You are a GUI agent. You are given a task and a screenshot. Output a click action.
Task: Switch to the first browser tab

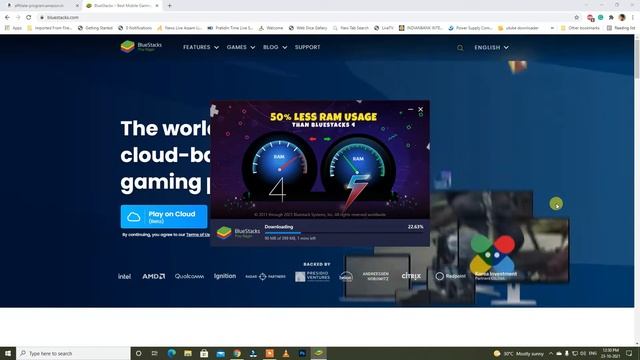tap(41, 6)
